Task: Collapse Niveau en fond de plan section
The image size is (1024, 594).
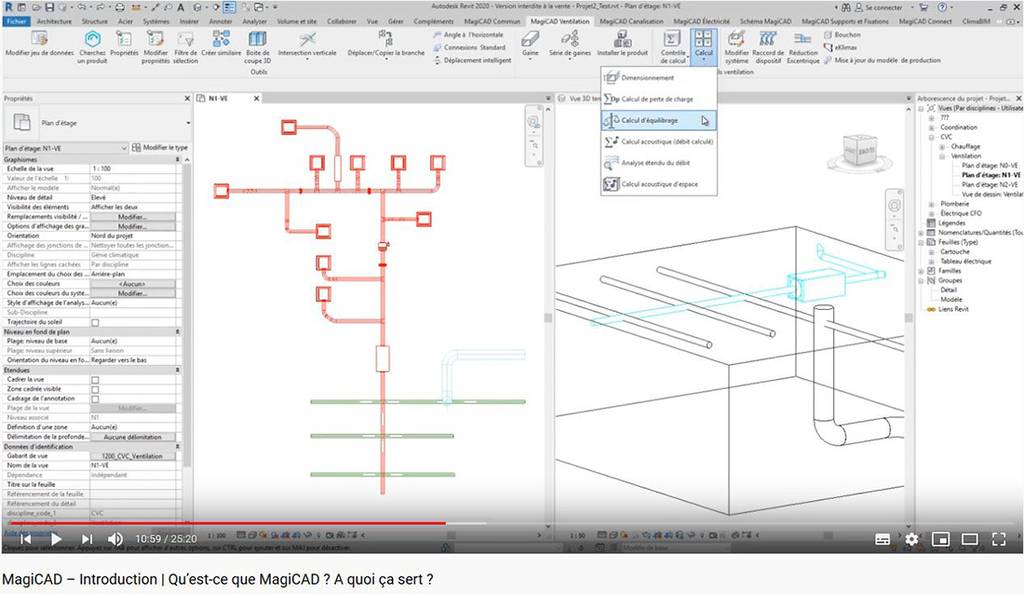Action: 178,332
